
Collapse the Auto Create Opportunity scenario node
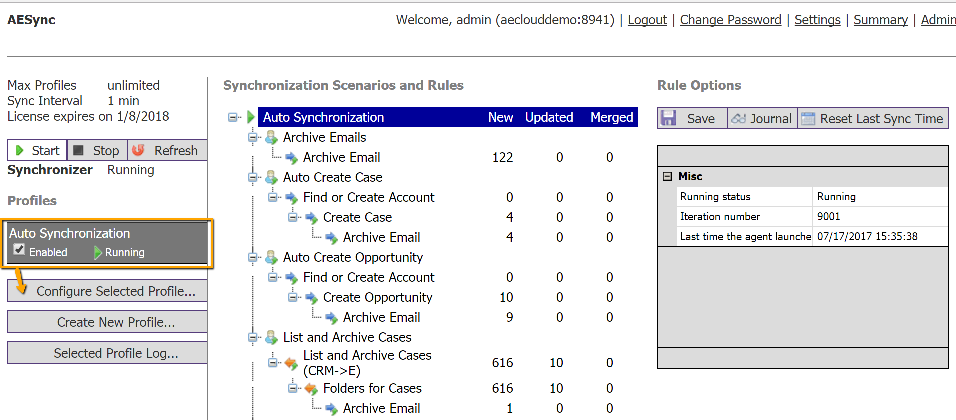pos(254,257)
